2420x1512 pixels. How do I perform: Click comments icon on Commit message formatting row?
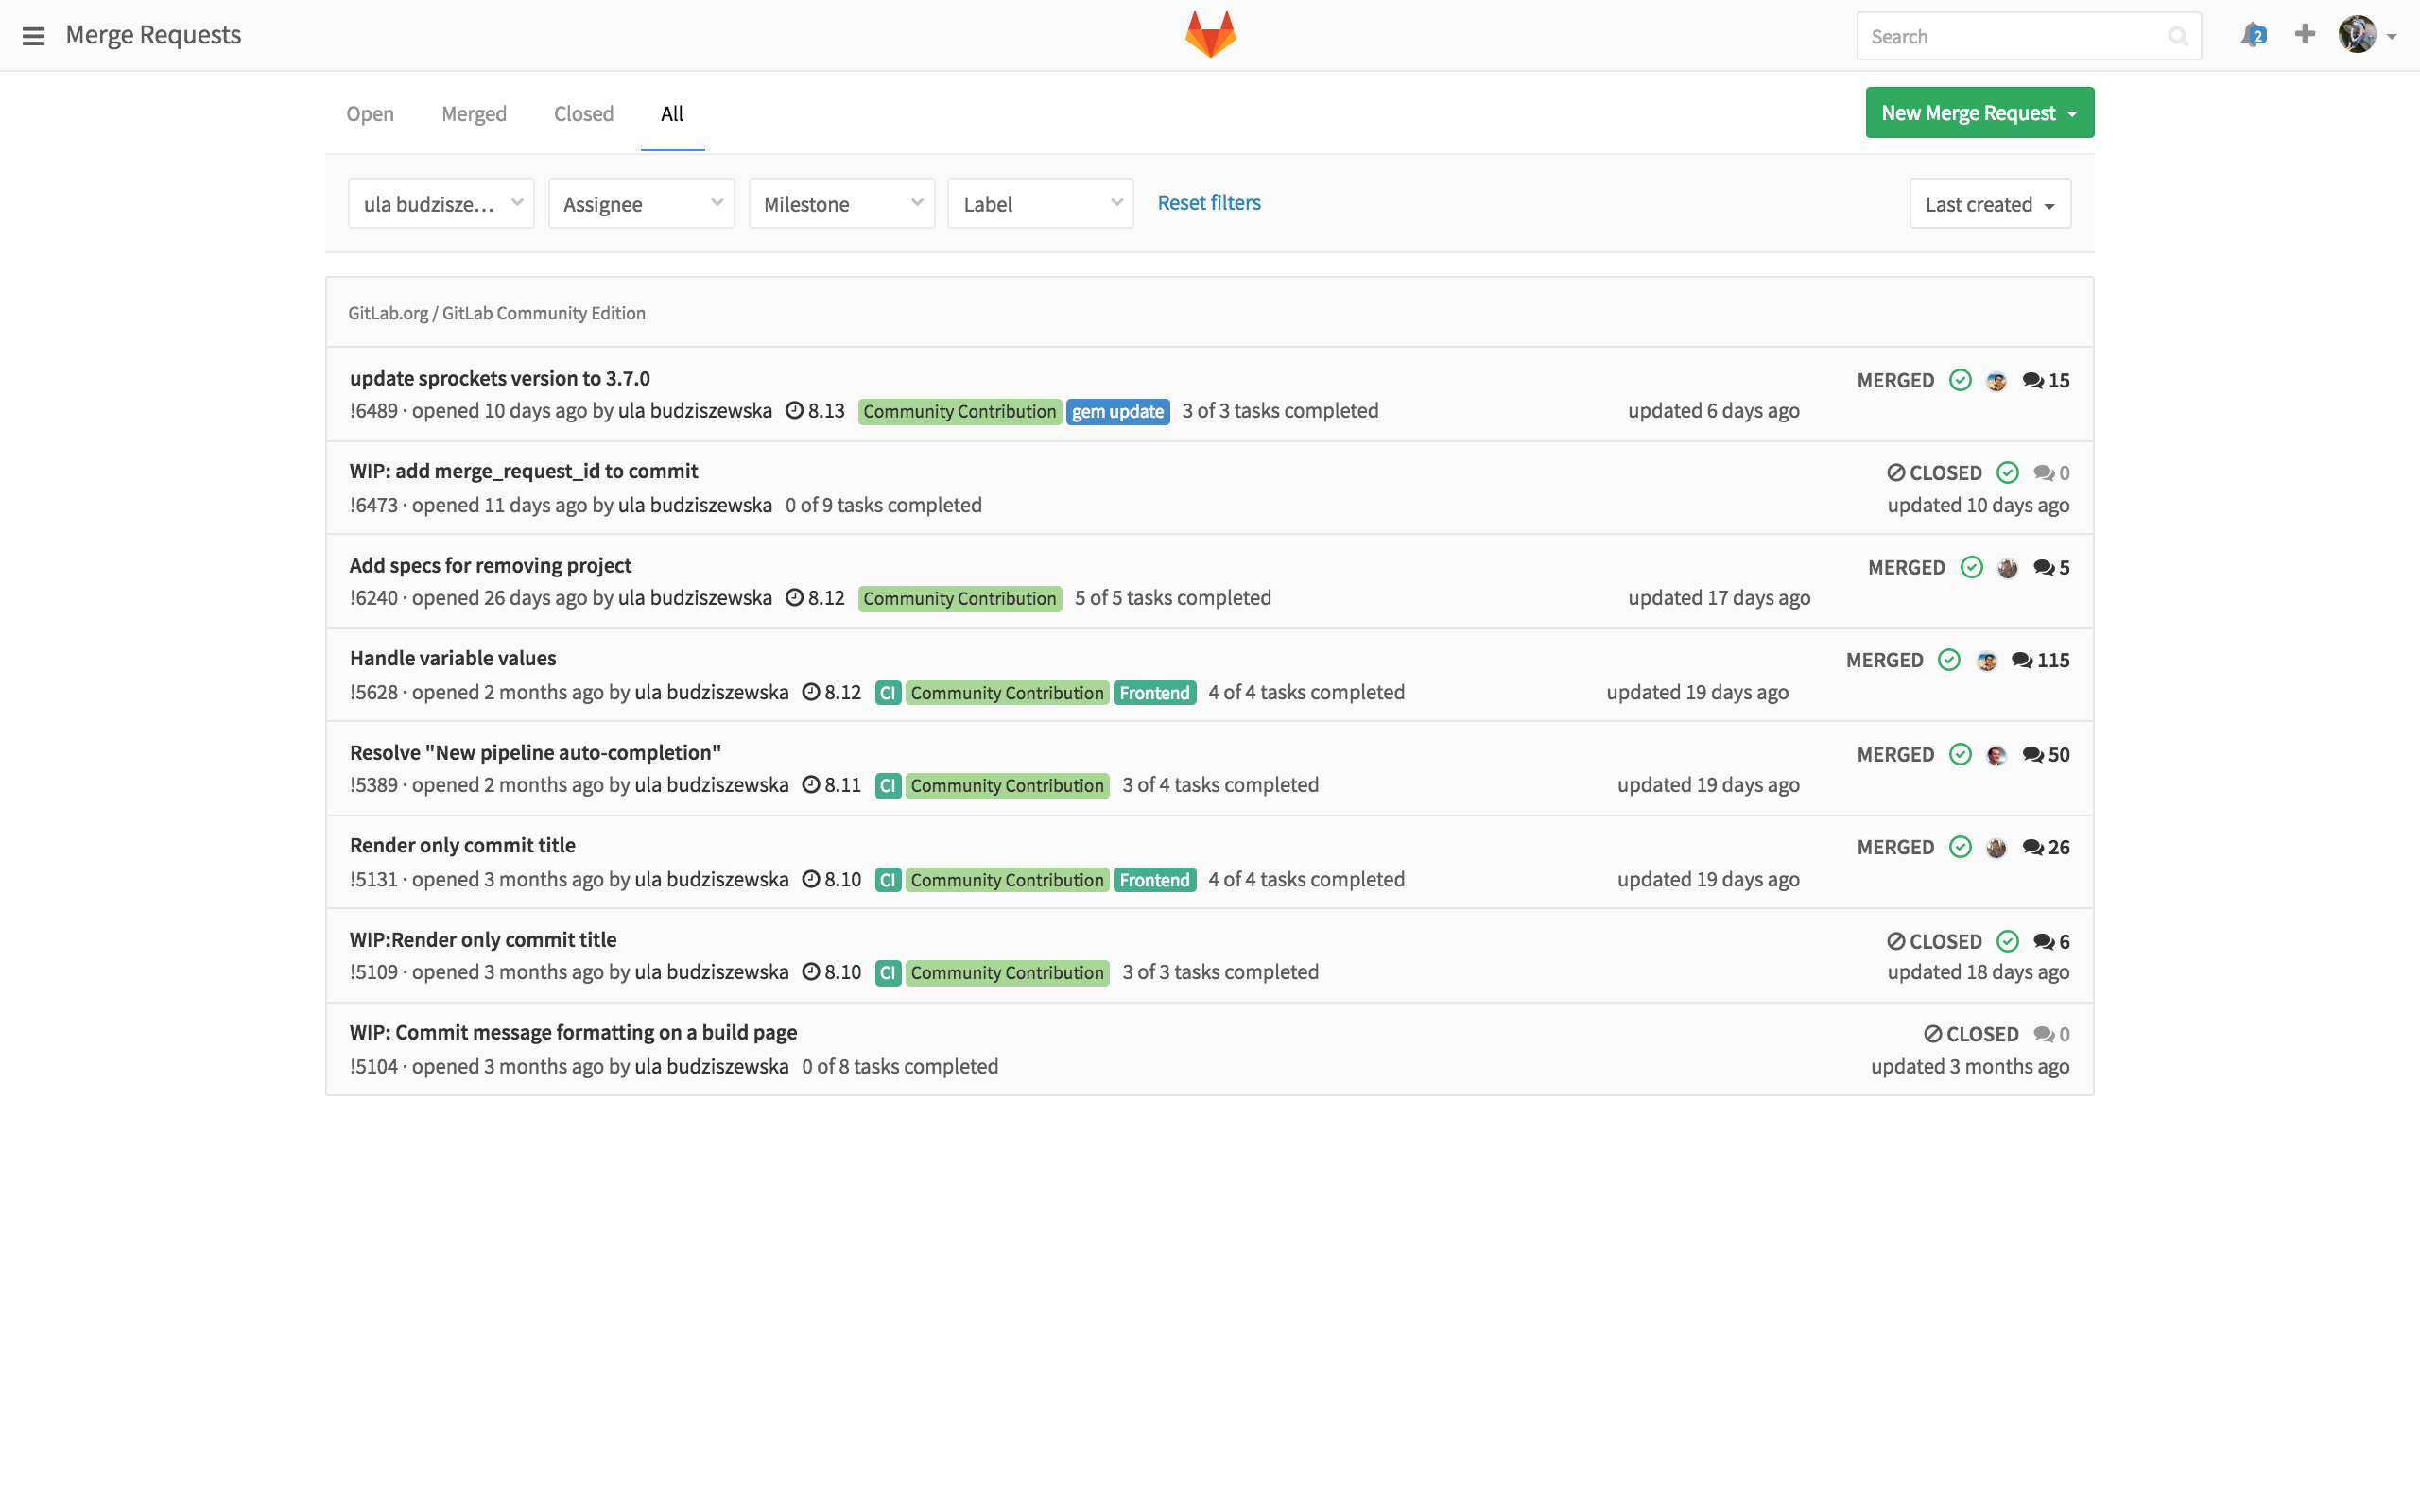[2051, 1034]
